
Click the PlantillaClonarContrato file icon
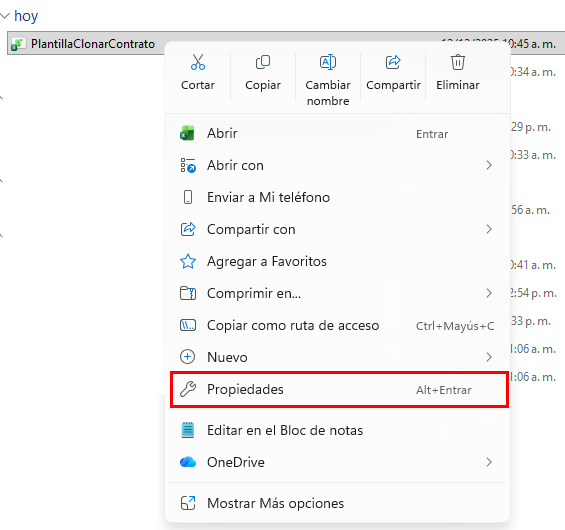point(17,44)
